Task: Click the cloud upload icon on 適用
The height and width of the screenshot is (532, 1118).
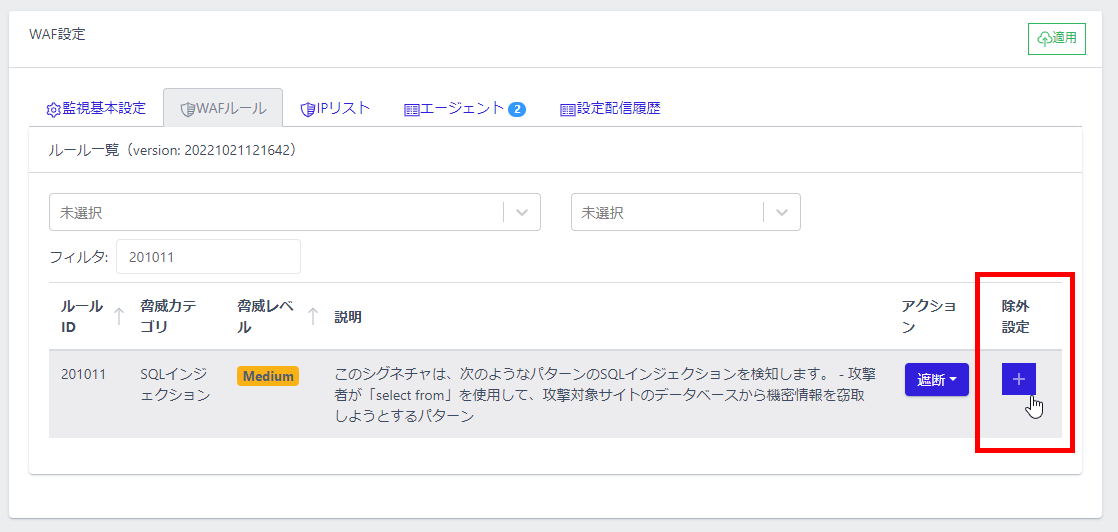Action: pyautogui.click(x=1044, y=39)
